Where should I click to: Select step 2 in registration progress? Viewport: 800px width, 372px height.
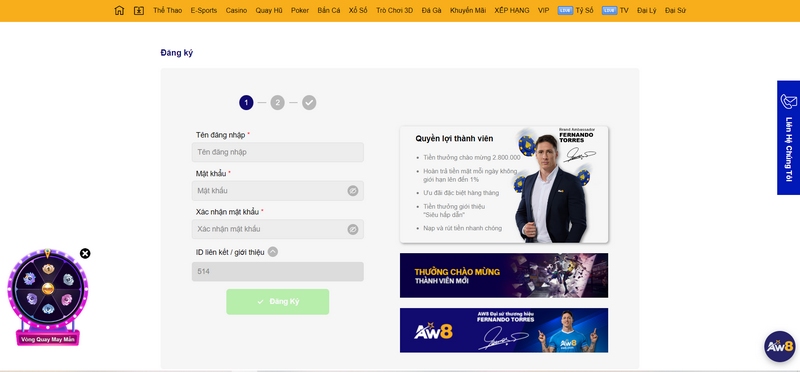277,103
